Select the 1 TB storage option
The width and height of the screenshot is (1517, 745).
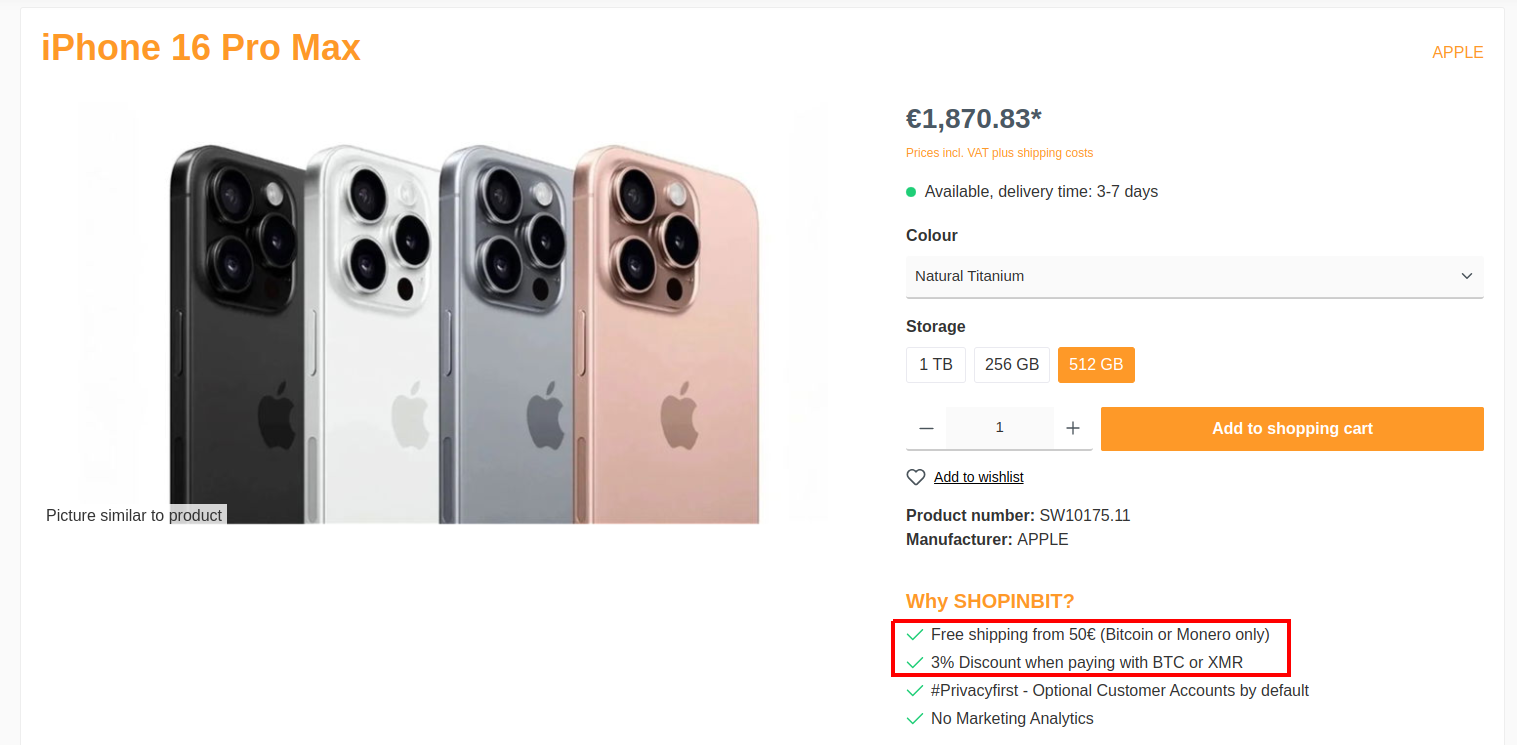tap(935, 365)
